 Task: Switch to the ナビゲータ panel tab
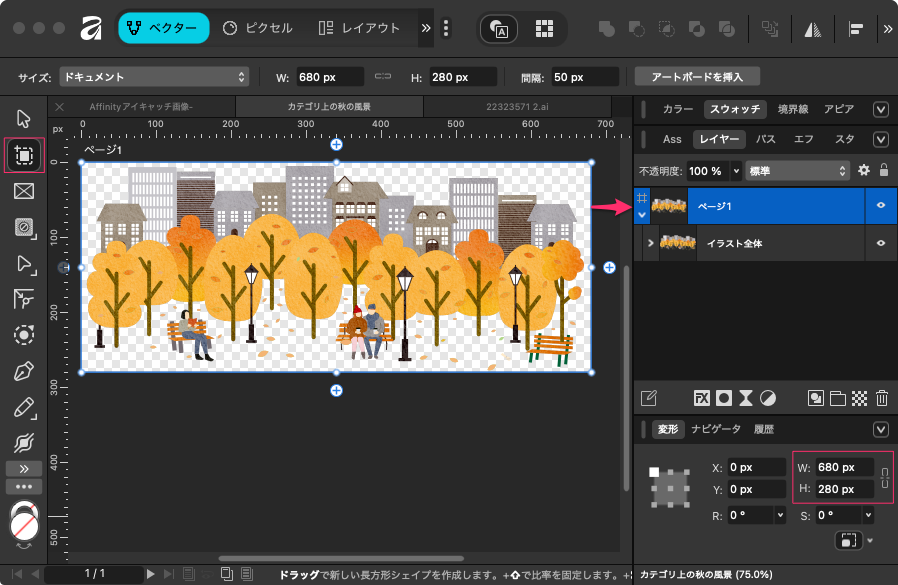pyautogui.click(x=715, y=429)
